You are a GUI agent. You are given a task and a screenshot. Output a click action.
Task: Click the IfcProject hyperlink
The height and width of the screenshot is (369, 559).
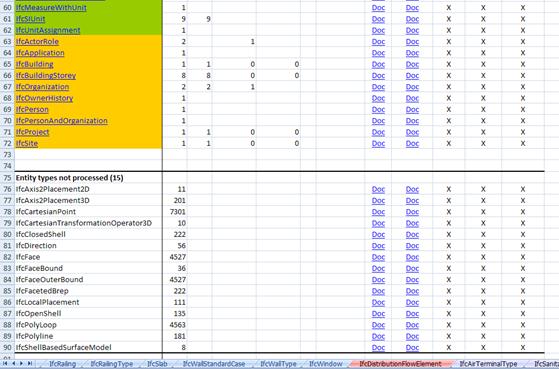coord(32,132)
